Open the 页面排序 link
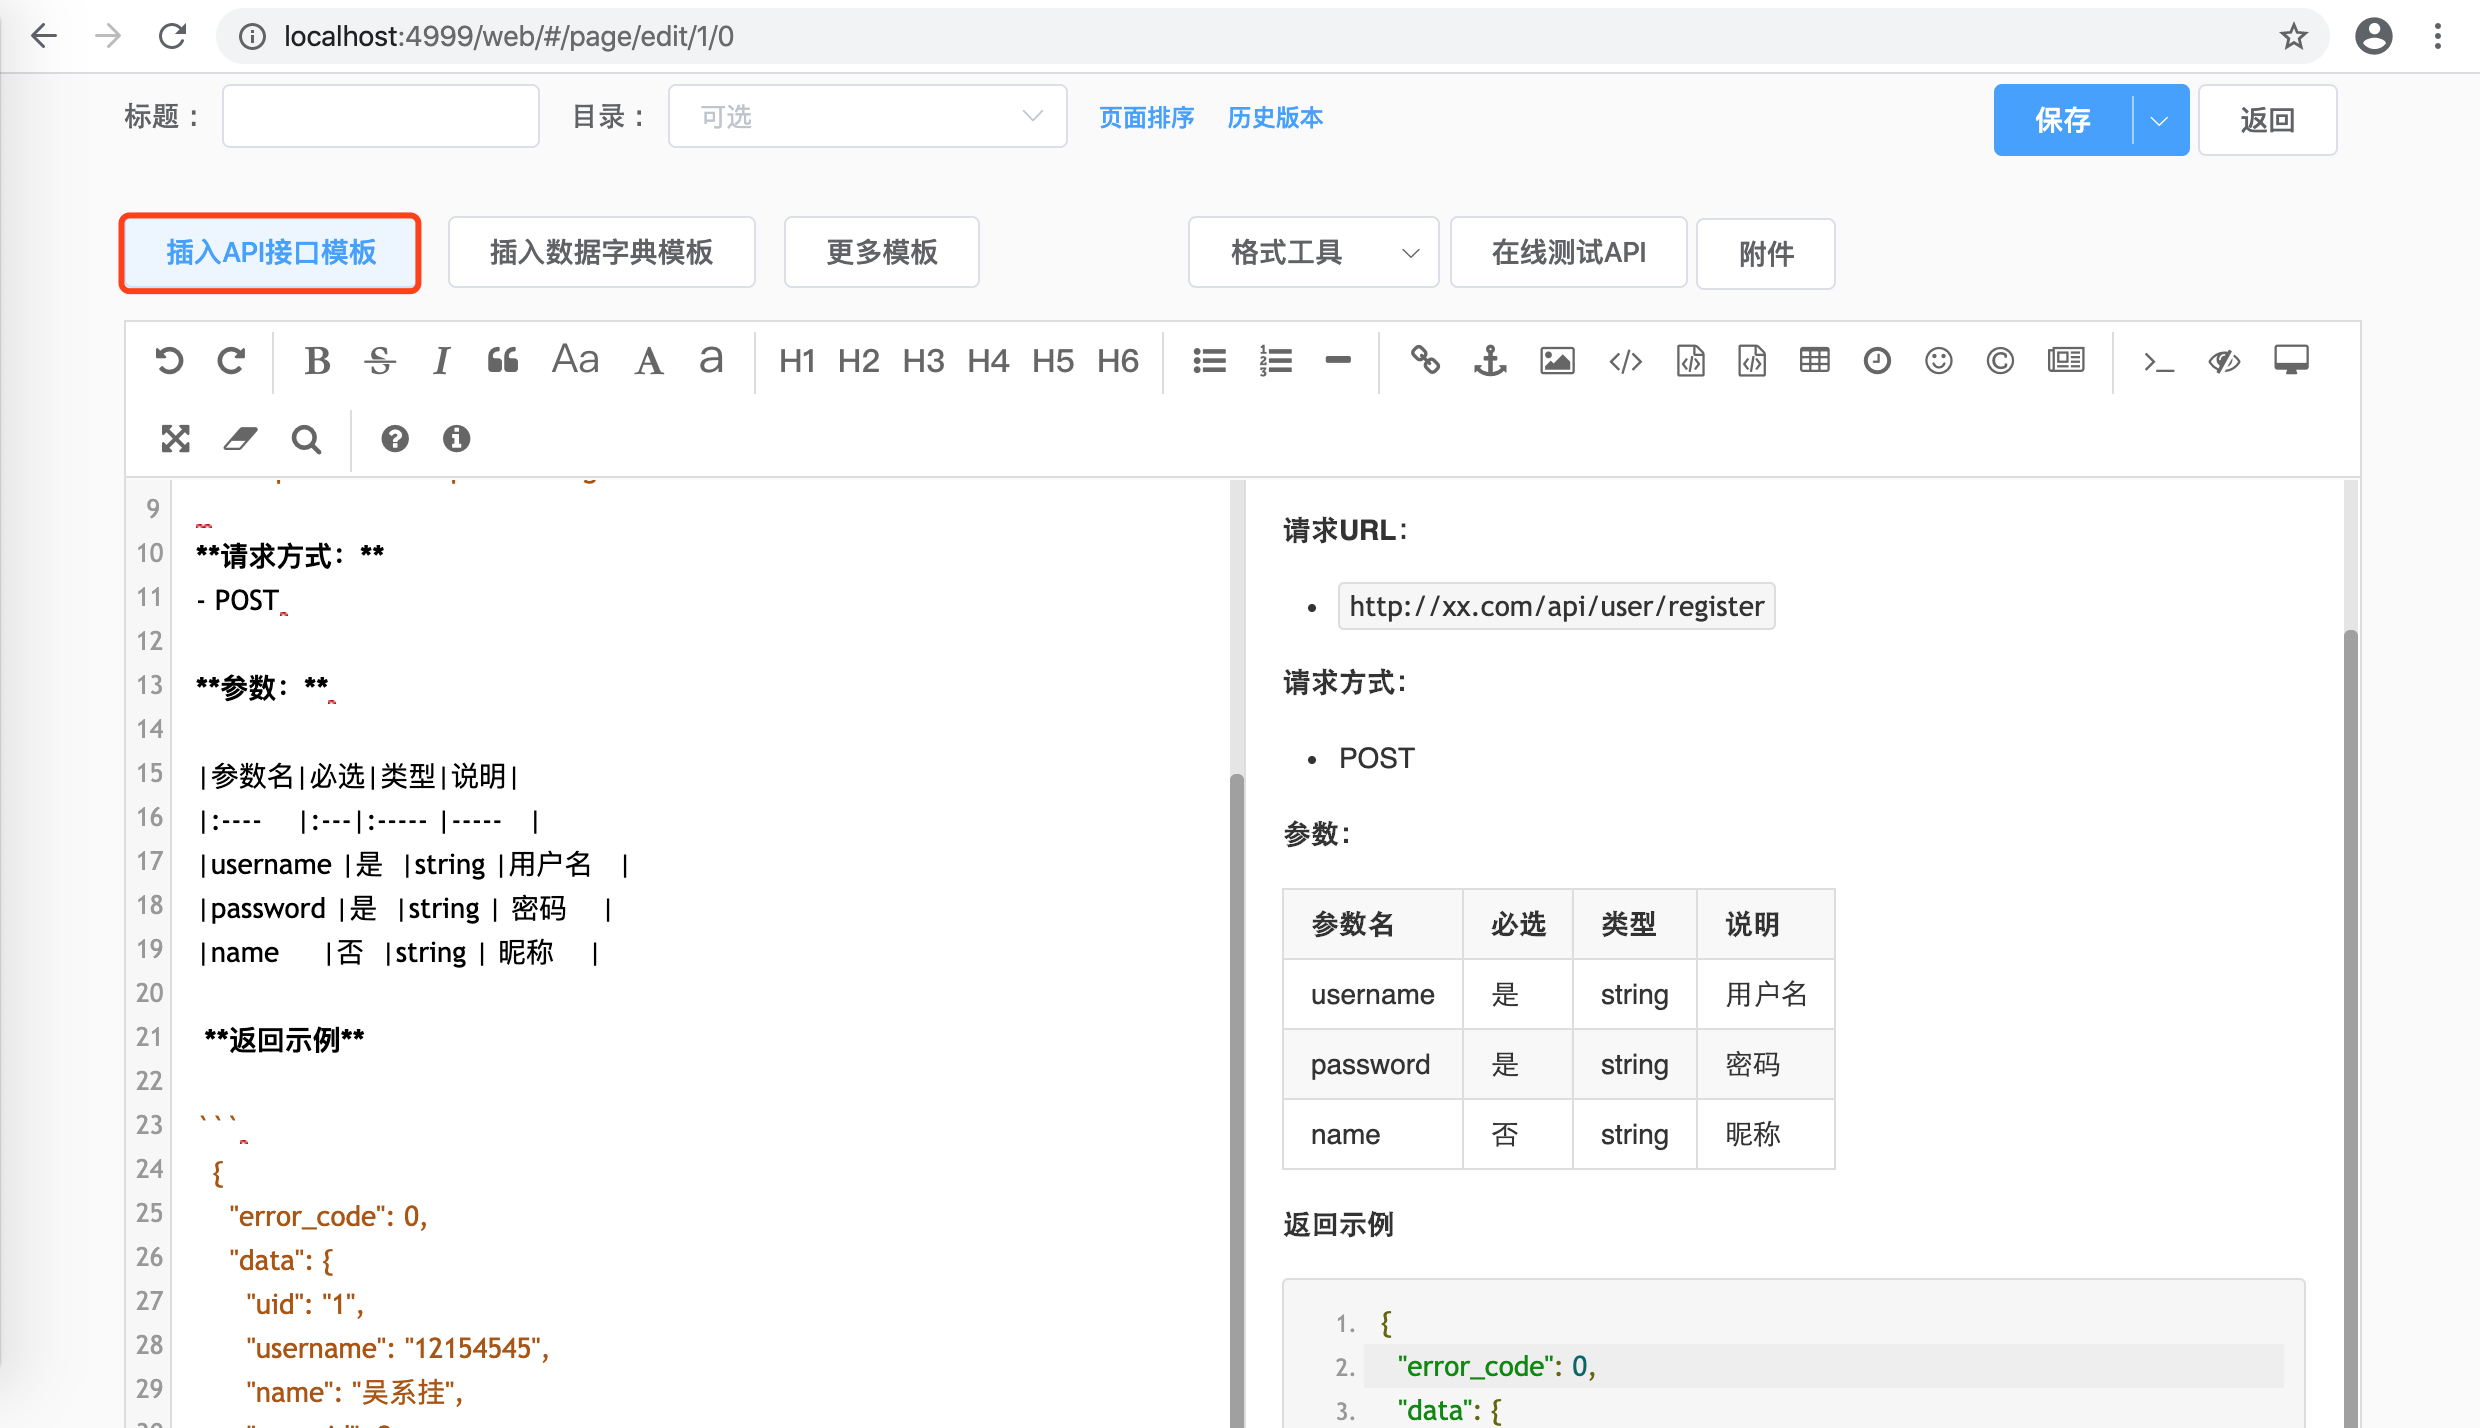This screenshot has width=2480, height=1428. pos(1146,118)
